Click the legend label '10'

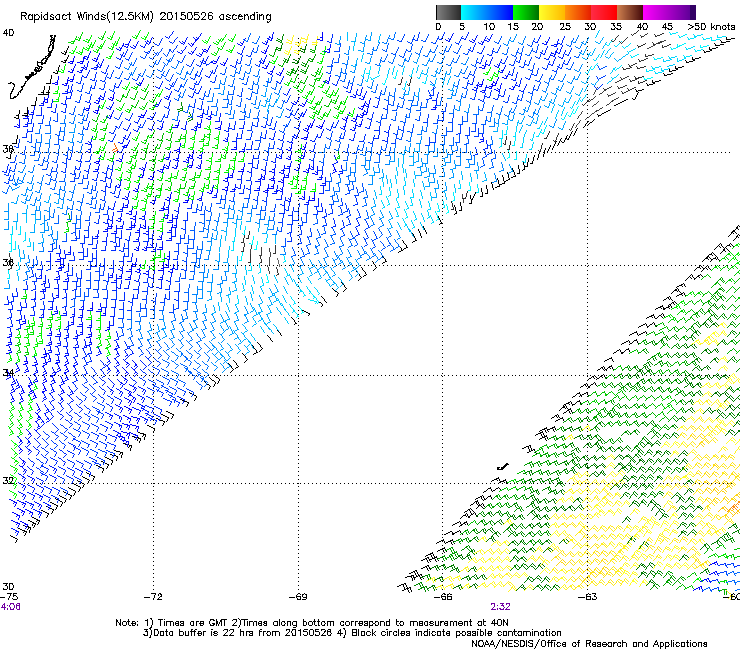tap(489, 27)
